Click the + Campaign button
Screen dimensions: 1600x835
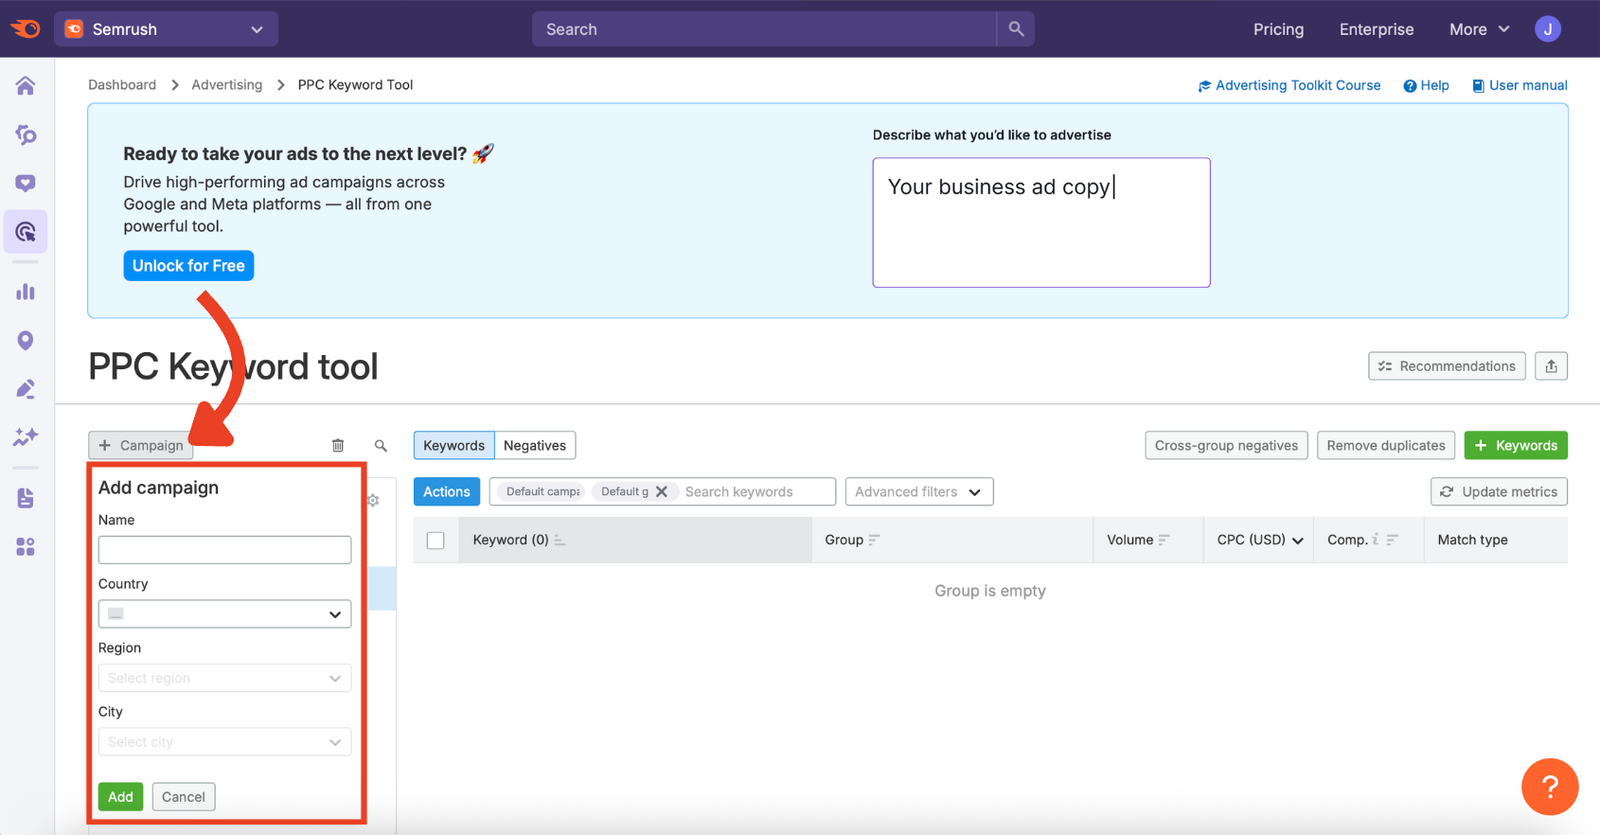[141, 445]
